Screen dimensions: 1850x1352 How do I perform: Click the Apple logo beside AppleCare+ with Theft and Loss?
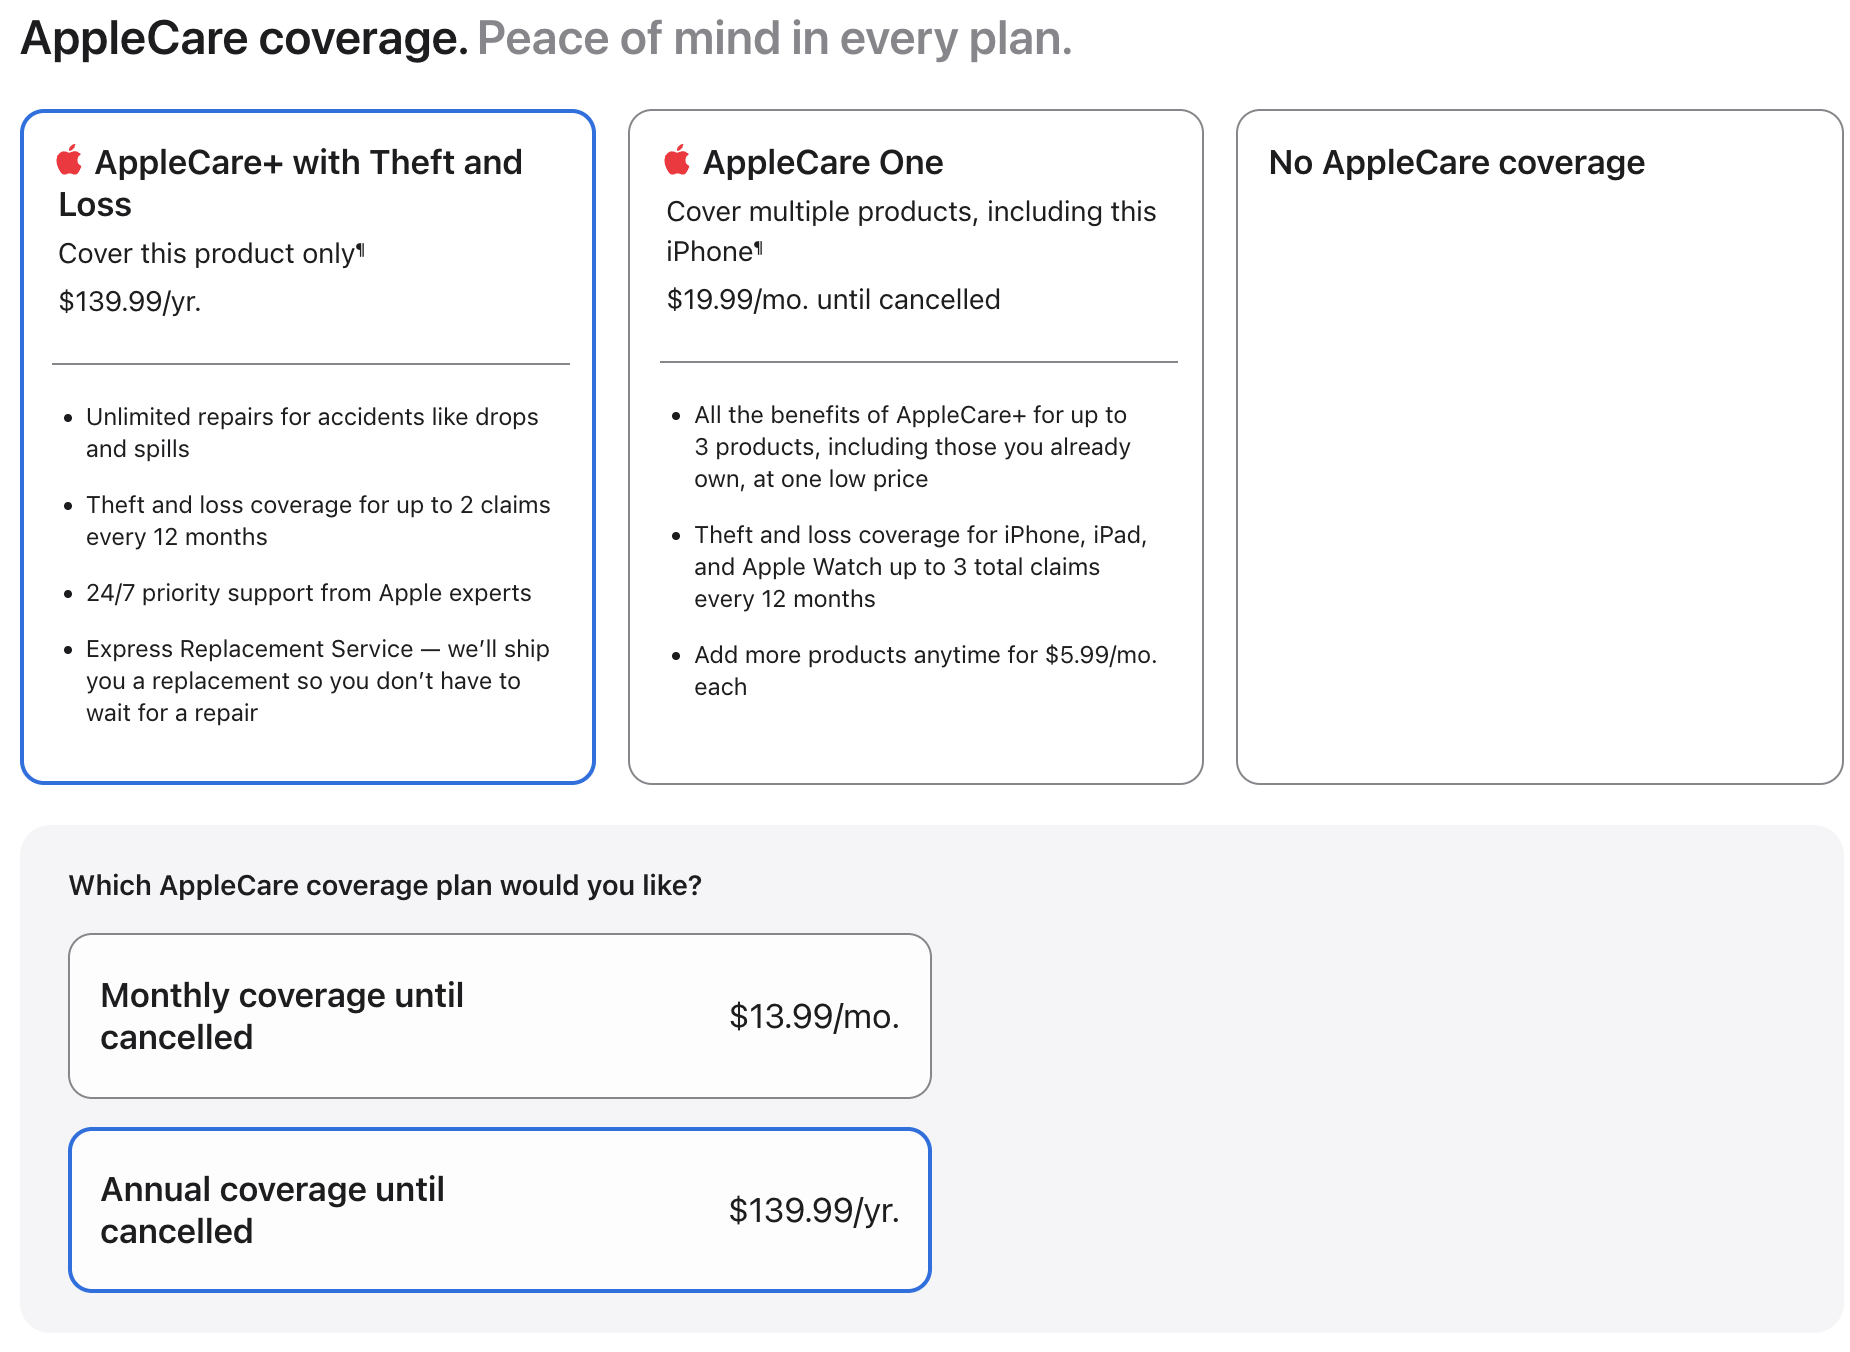(69, 160)
